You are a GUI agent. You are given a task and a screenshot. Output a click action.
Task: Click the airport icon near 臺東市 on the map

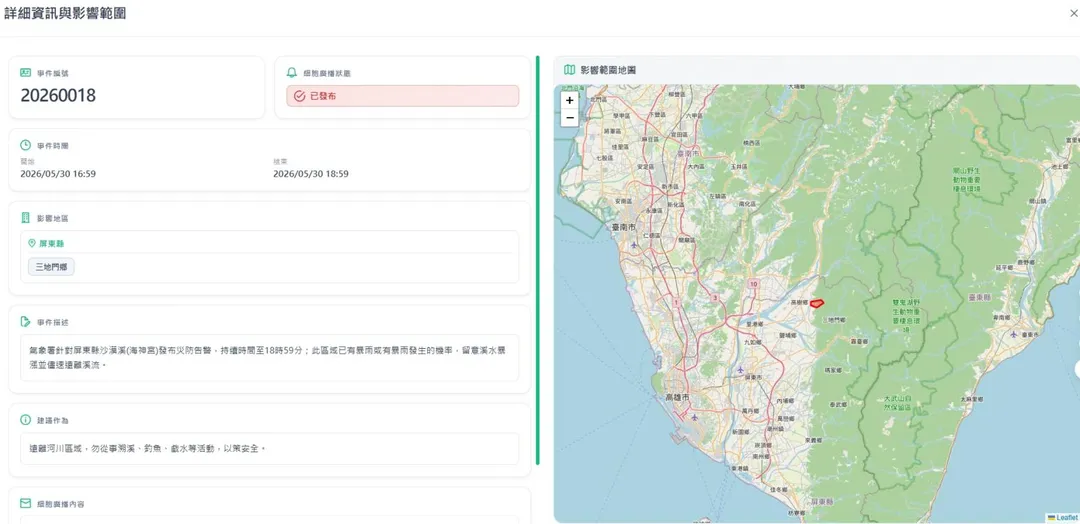[1013, 335]
